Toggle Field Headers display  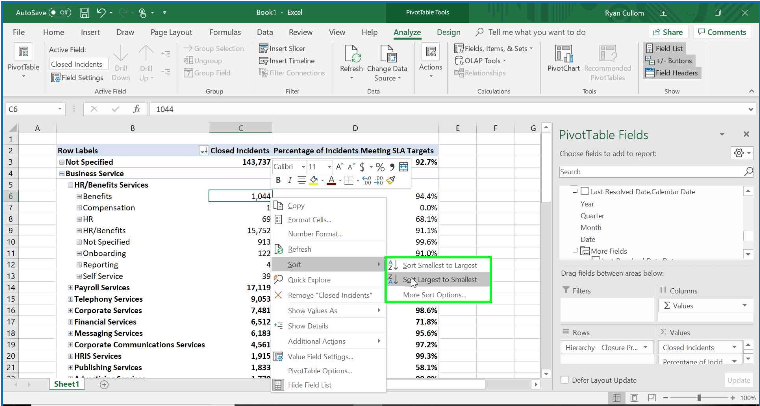671,73
